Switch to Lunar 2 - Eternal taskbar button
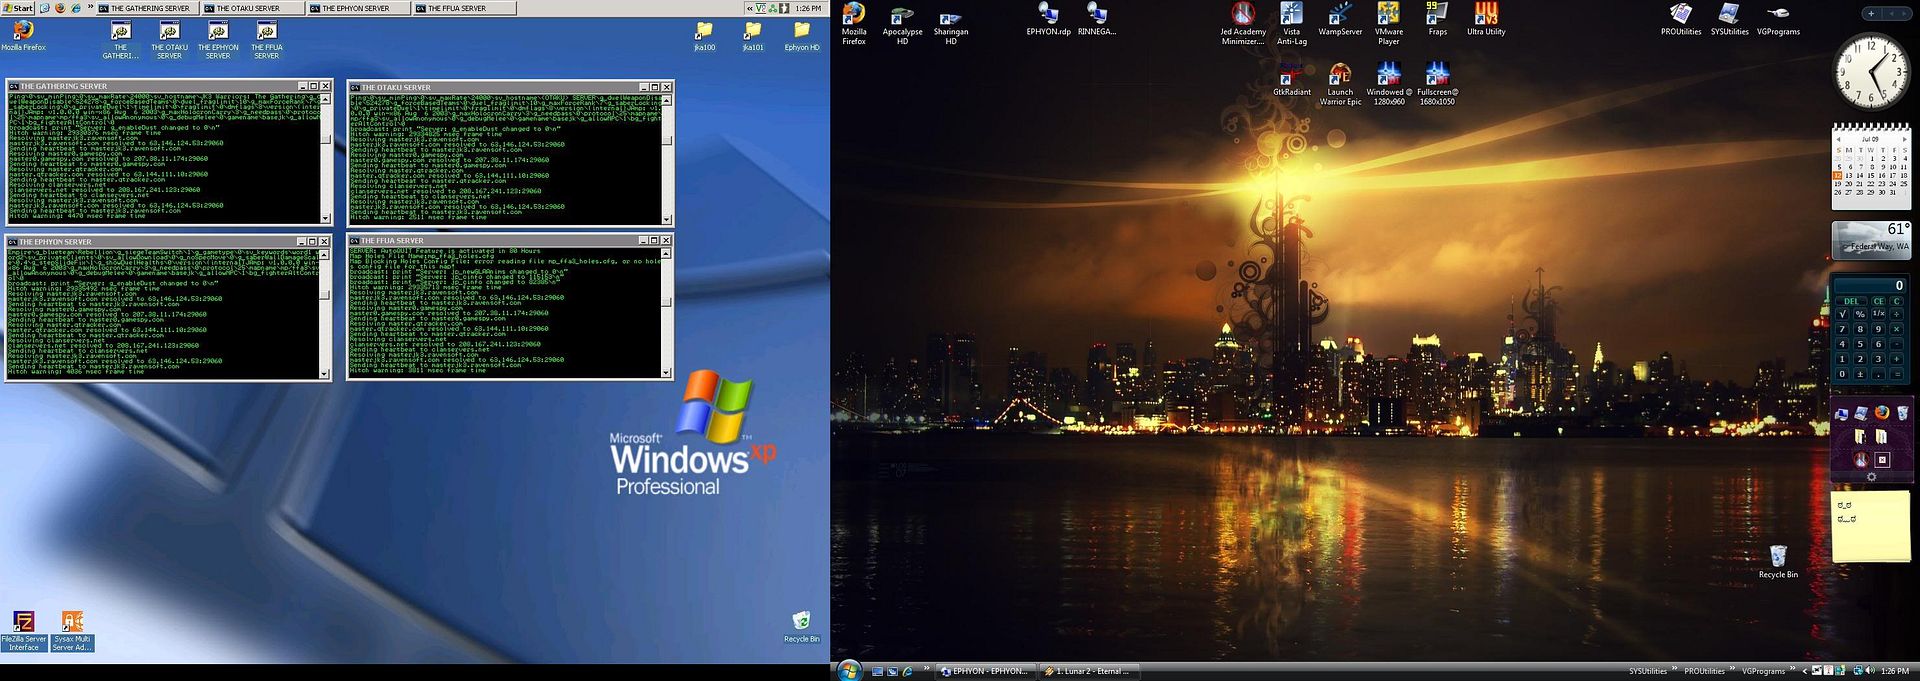This screenshot has width=1920, height=681. [x=1088, y=671]
